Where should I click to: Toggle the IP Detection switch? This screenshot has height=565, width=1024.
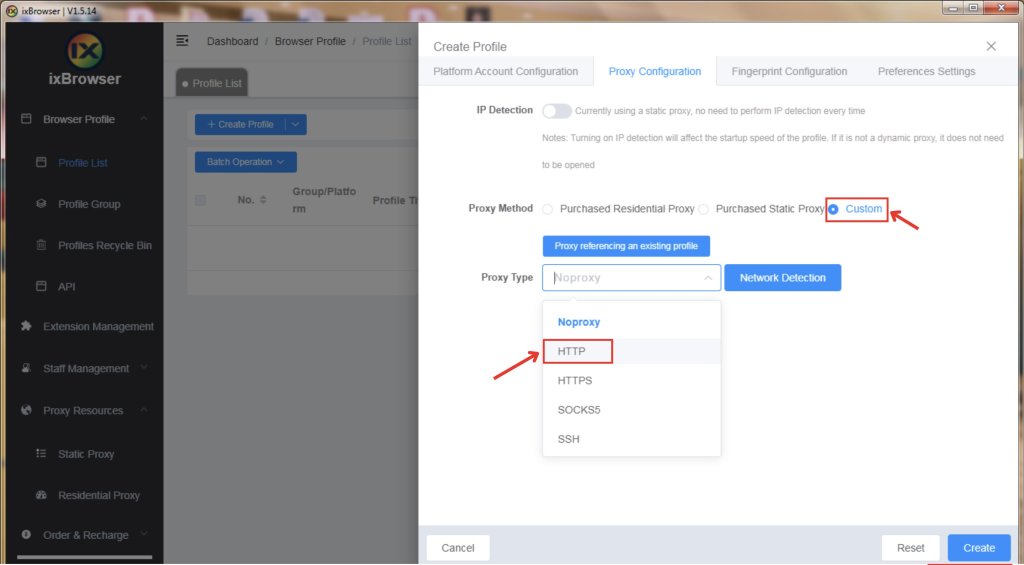pyautogui.click(x=557, y=111)
